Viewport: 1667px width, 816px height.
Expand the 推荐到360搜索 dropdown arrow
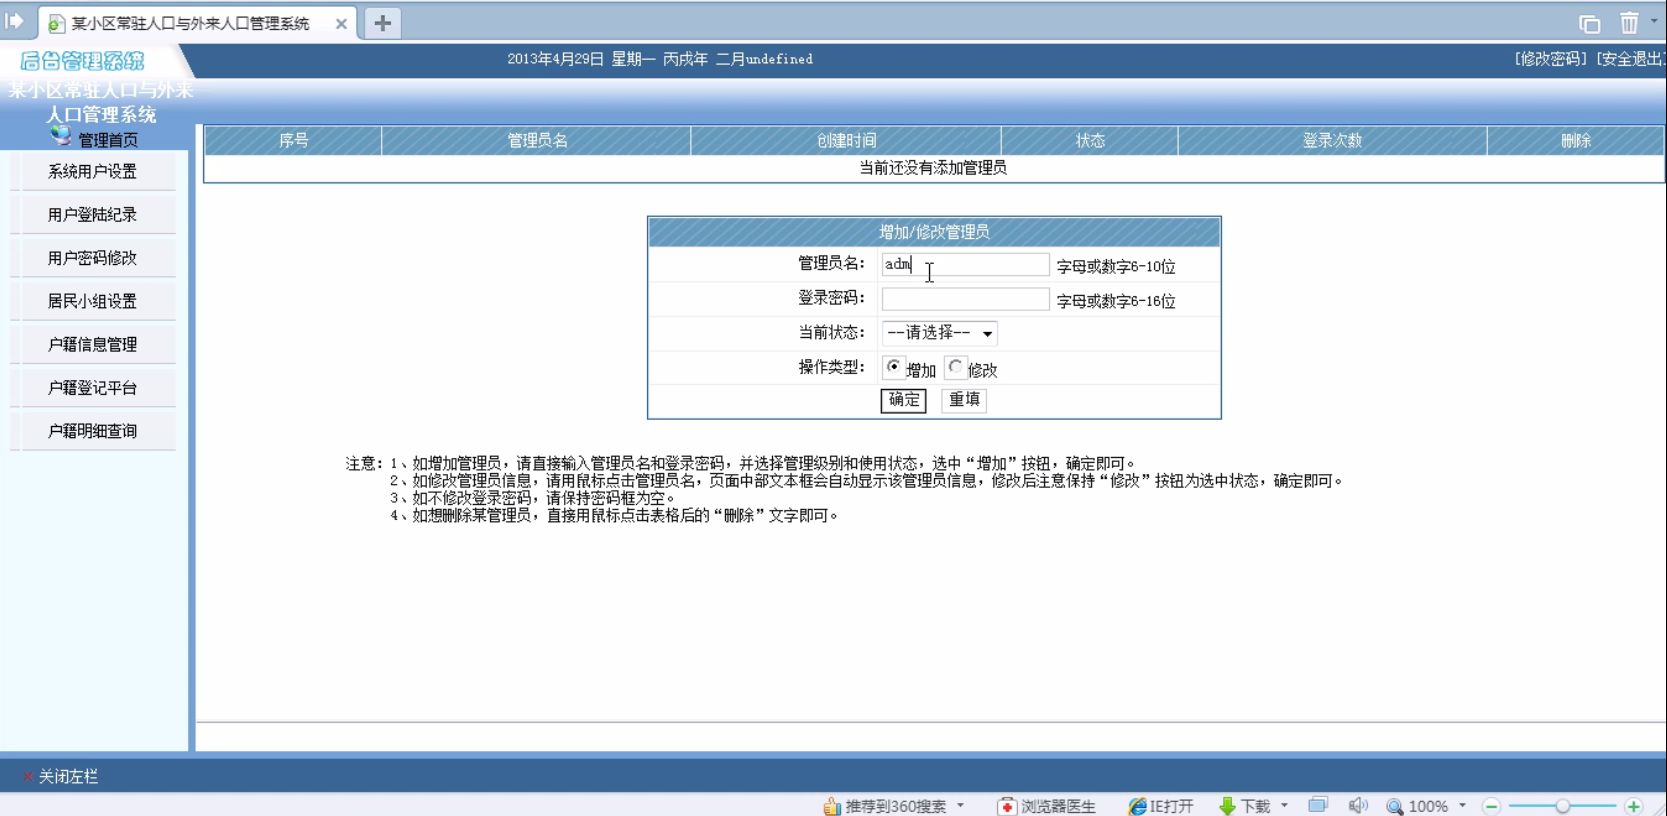961,805
